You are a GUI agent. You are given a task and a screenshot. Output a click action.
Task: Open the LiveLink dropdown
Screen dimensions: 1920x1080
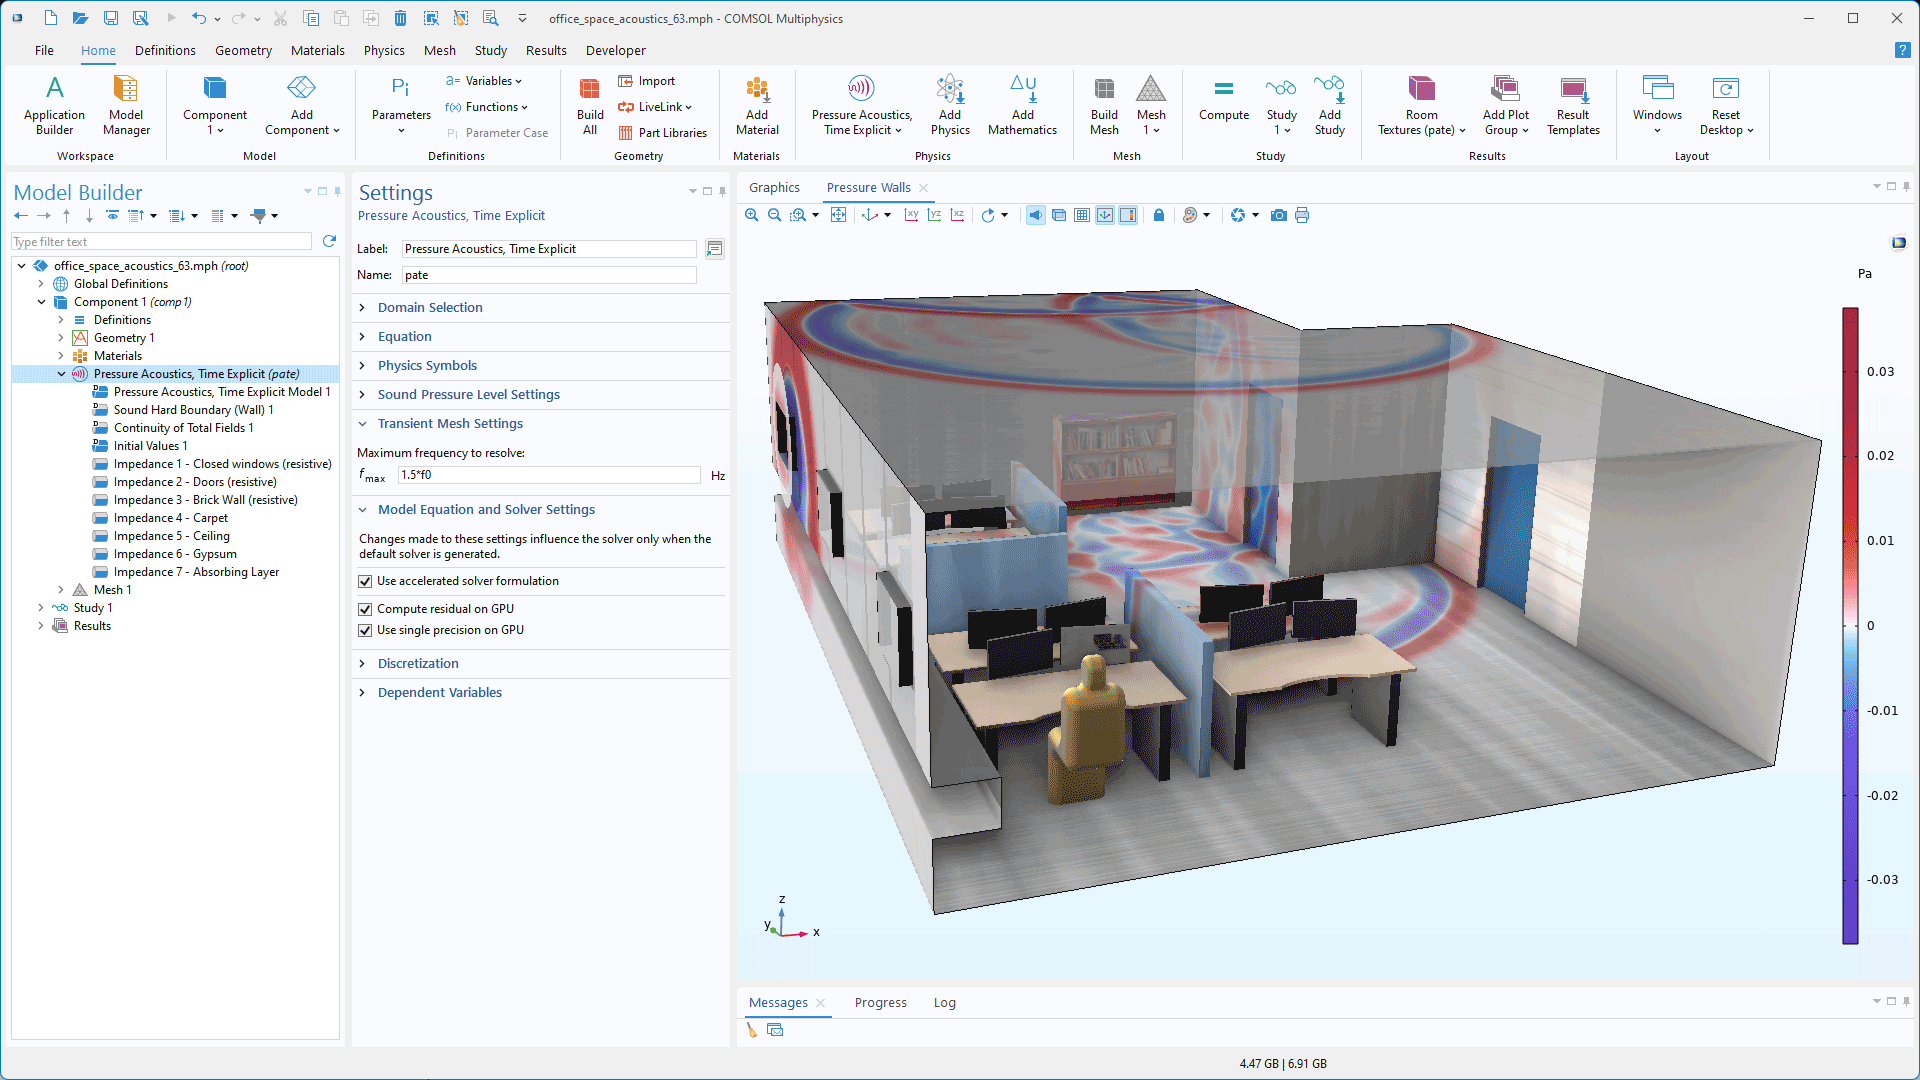[655, 107]
